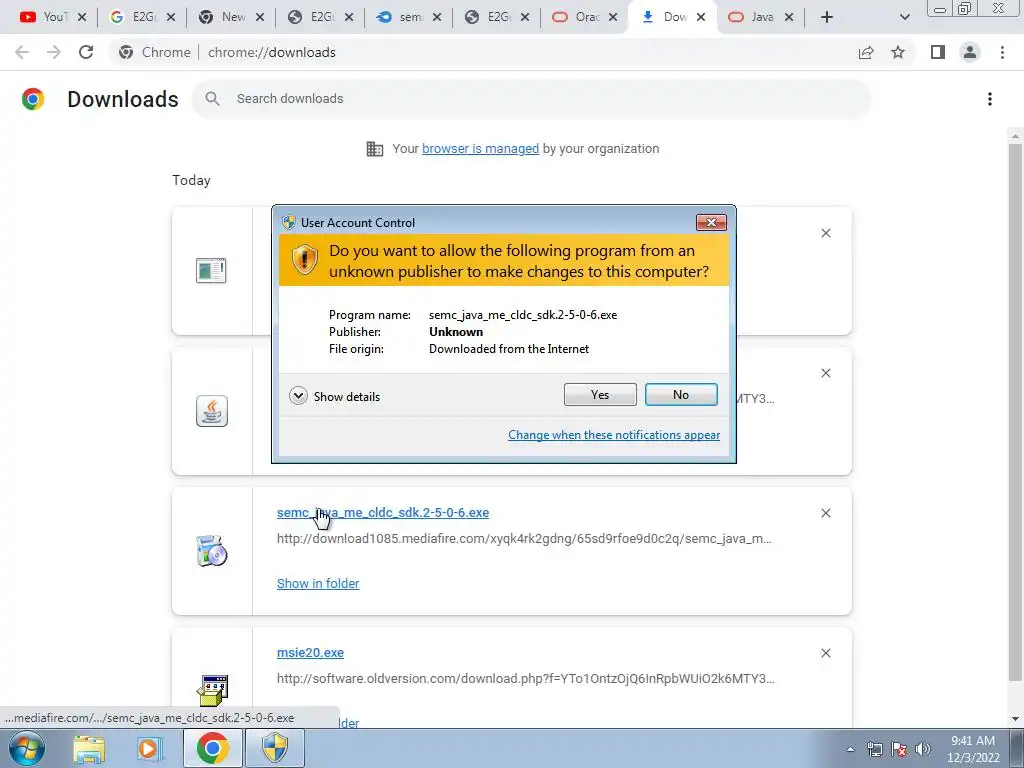This screenshot has height=768, width=1024.
Task: Click the installer disc icon for semc_java_me_cldc_sdk
Action: tap(212, 551)
